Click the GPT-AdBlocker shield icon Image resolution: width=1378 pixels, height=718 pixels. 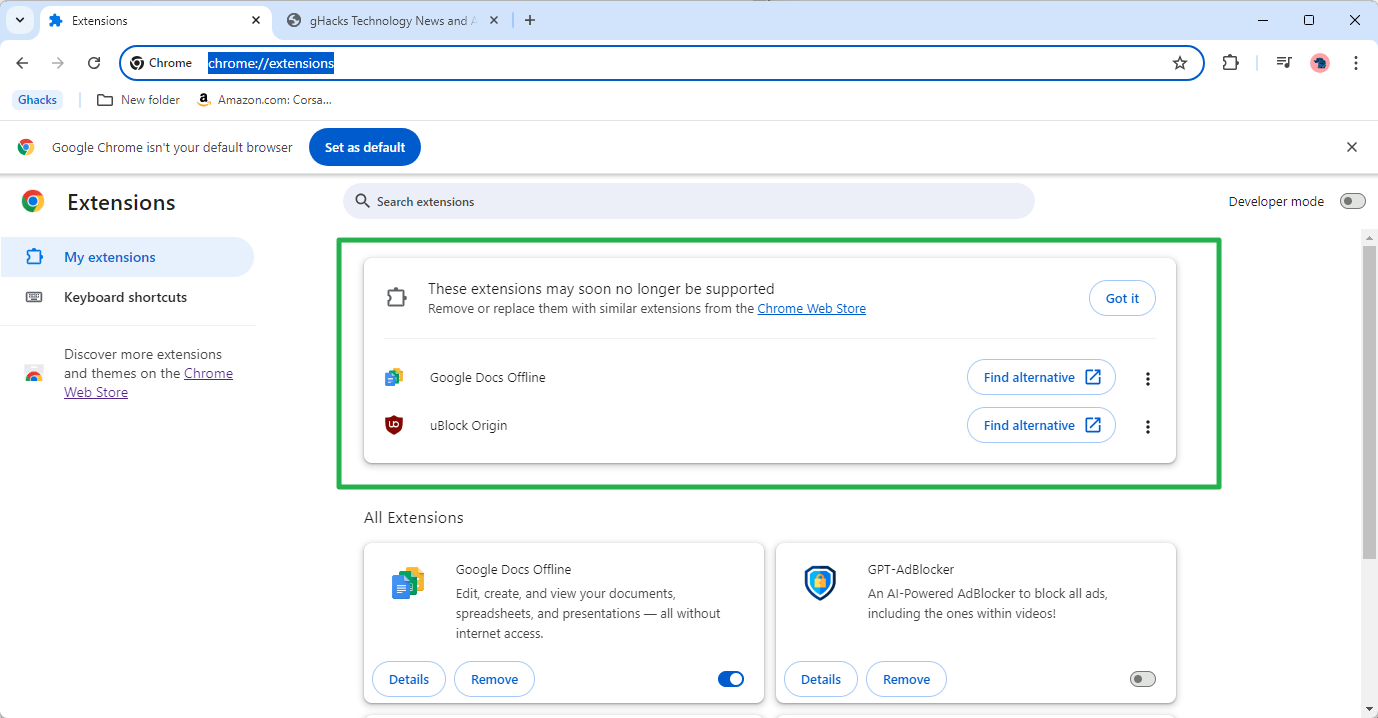820,582
